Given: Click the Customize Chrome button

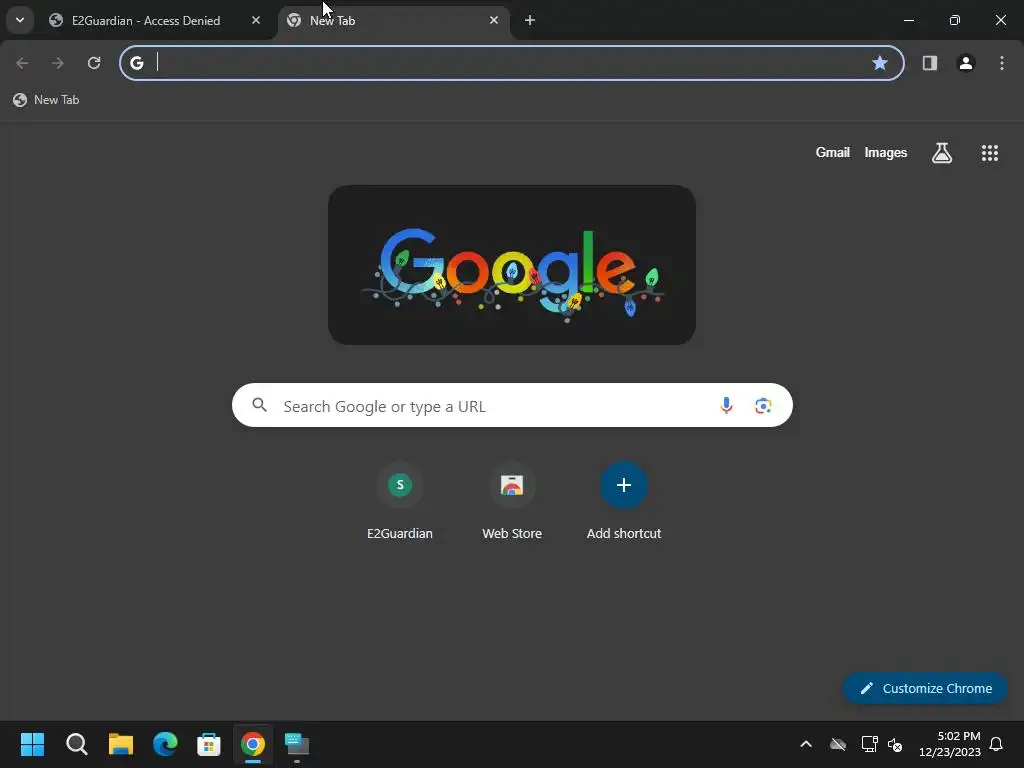Looking at the screenshot, I should tap(925, 688).
